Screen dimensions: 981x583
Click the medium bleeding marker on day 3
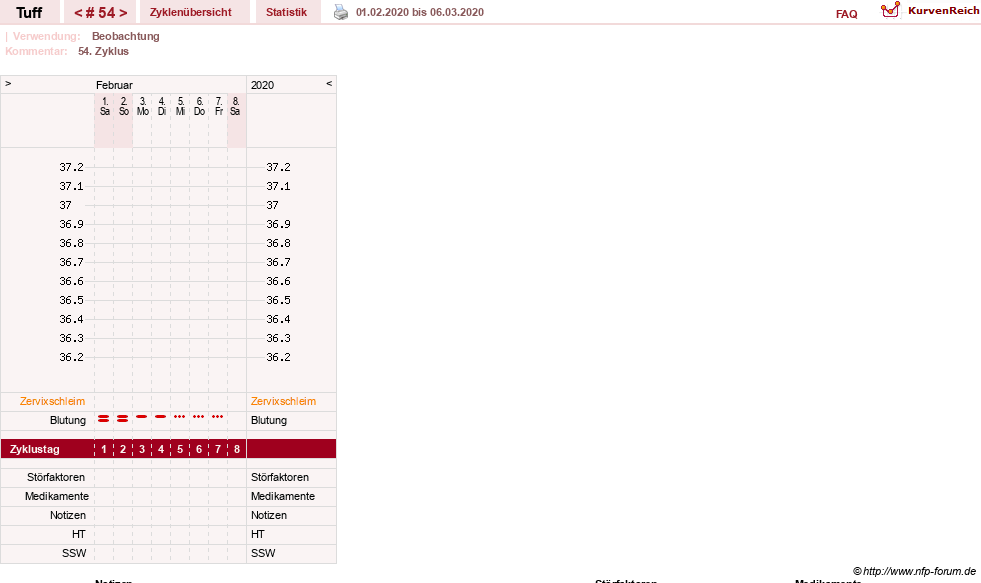(142, 417)
